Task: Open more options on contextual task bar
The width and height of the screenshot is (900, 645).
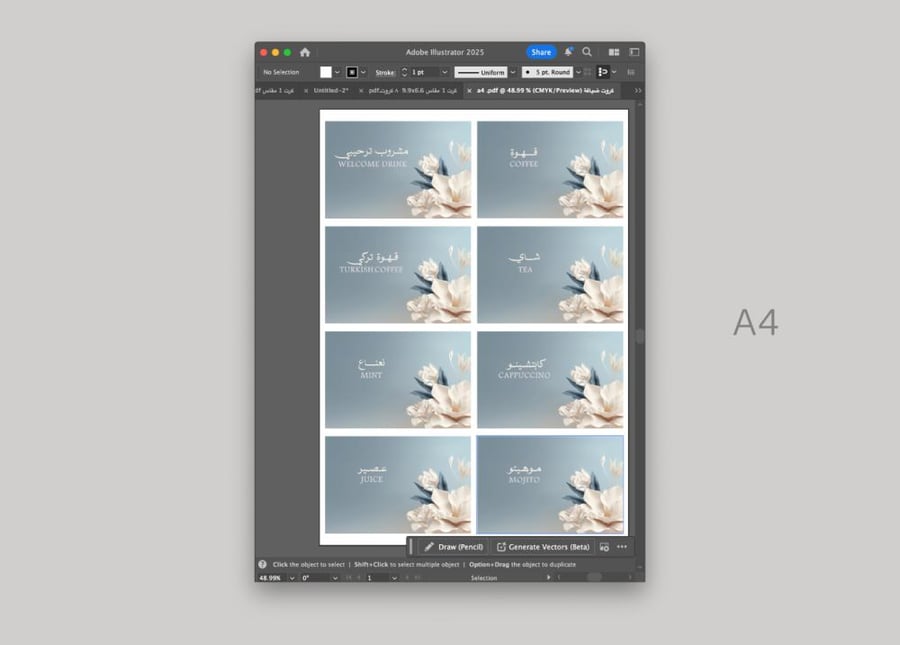Action: click(622, 547)
